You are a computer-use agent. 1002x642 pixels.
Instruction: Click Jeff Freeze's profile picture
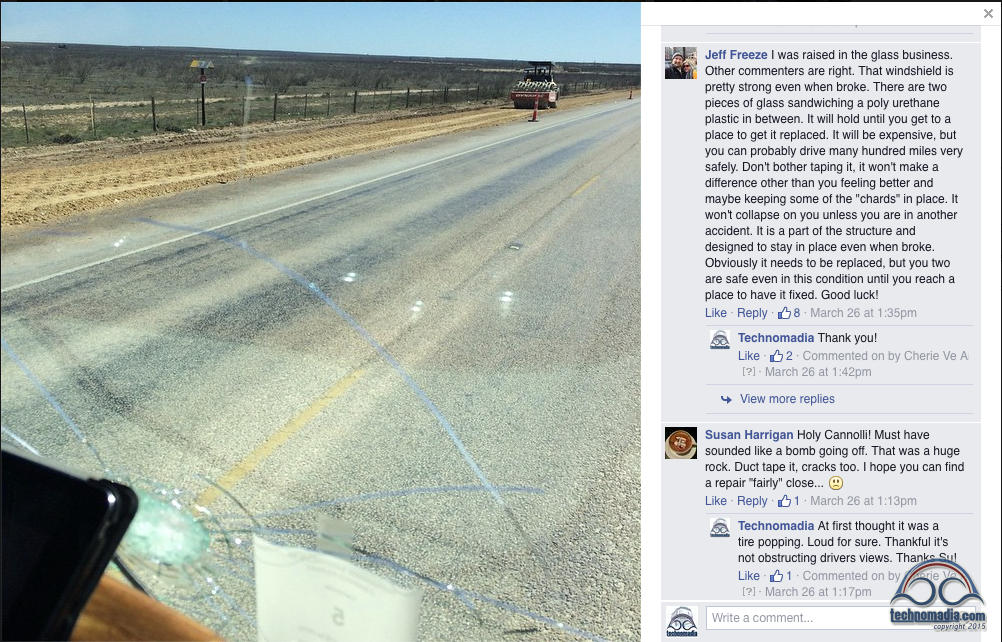[681, 63]
